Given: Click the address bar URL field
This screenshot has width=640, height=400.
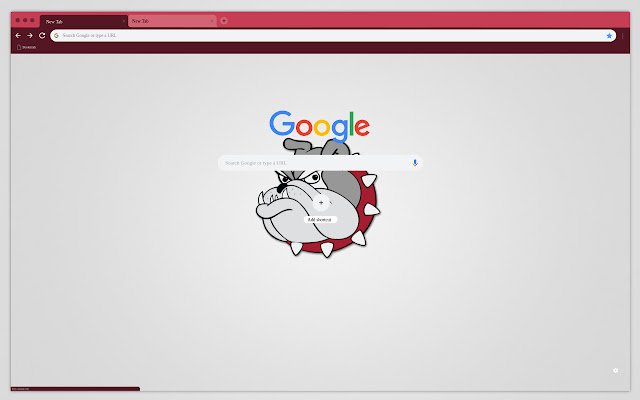Looking at the screenshot, I should tap(333, 36).
